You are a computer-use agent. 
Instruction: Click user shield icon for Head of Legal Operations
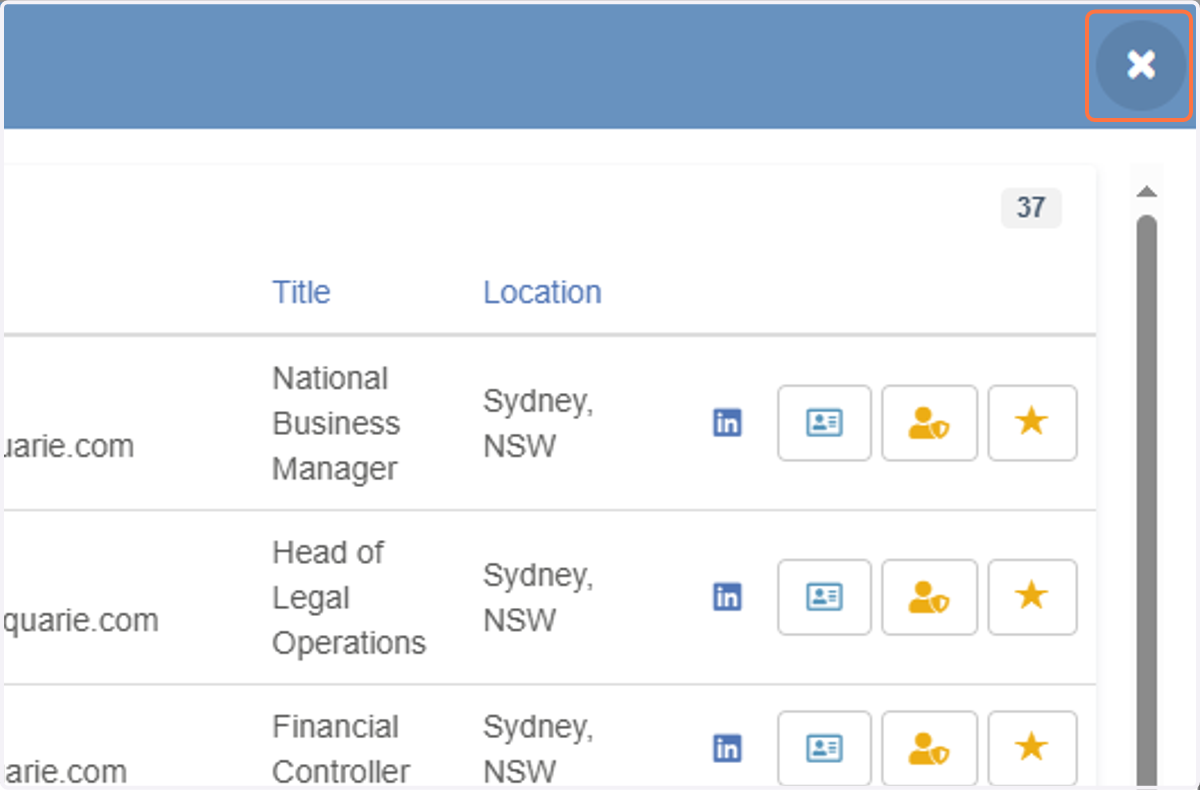click(x=929, y=597)
